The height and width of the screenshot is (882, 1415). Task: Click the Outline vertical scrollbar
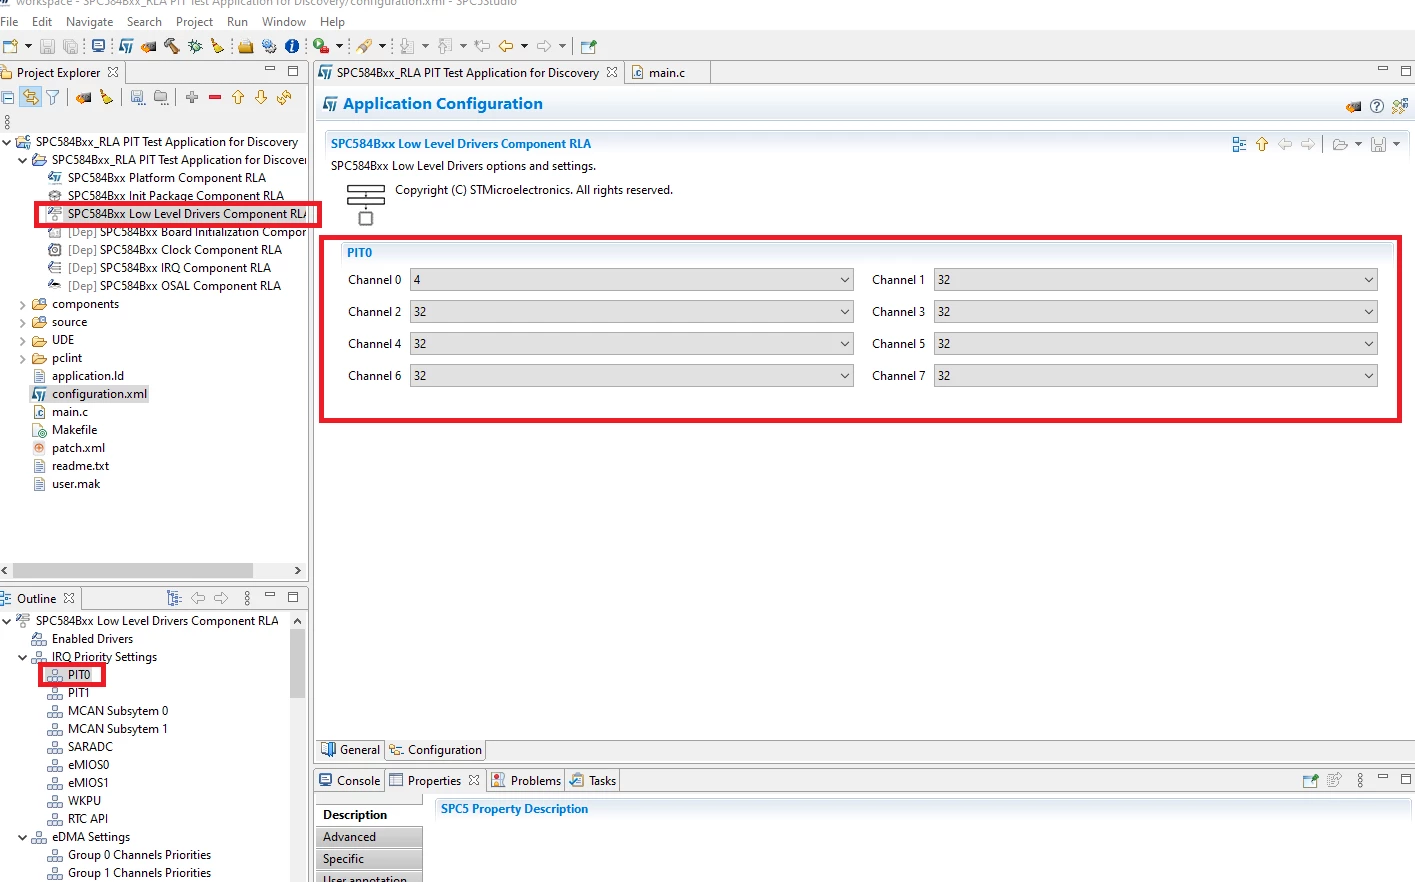pos(297,663)
